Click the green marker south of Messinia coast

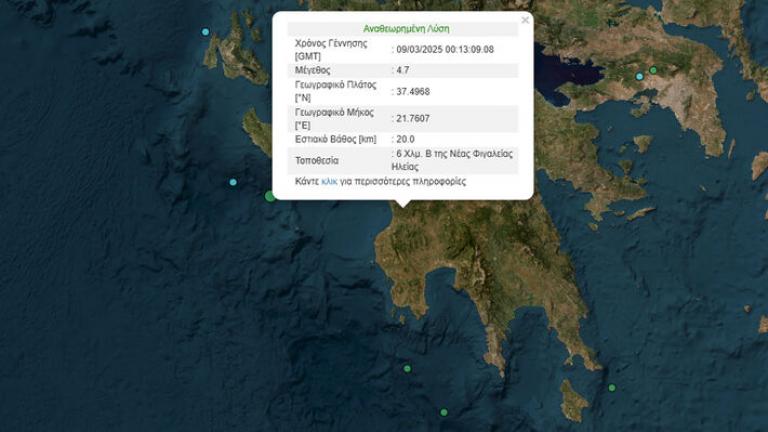click(x=407, y=369)
